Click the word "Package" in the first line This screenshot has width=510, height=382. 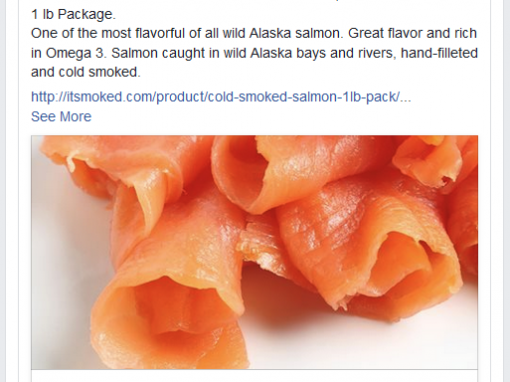point(85,14)
